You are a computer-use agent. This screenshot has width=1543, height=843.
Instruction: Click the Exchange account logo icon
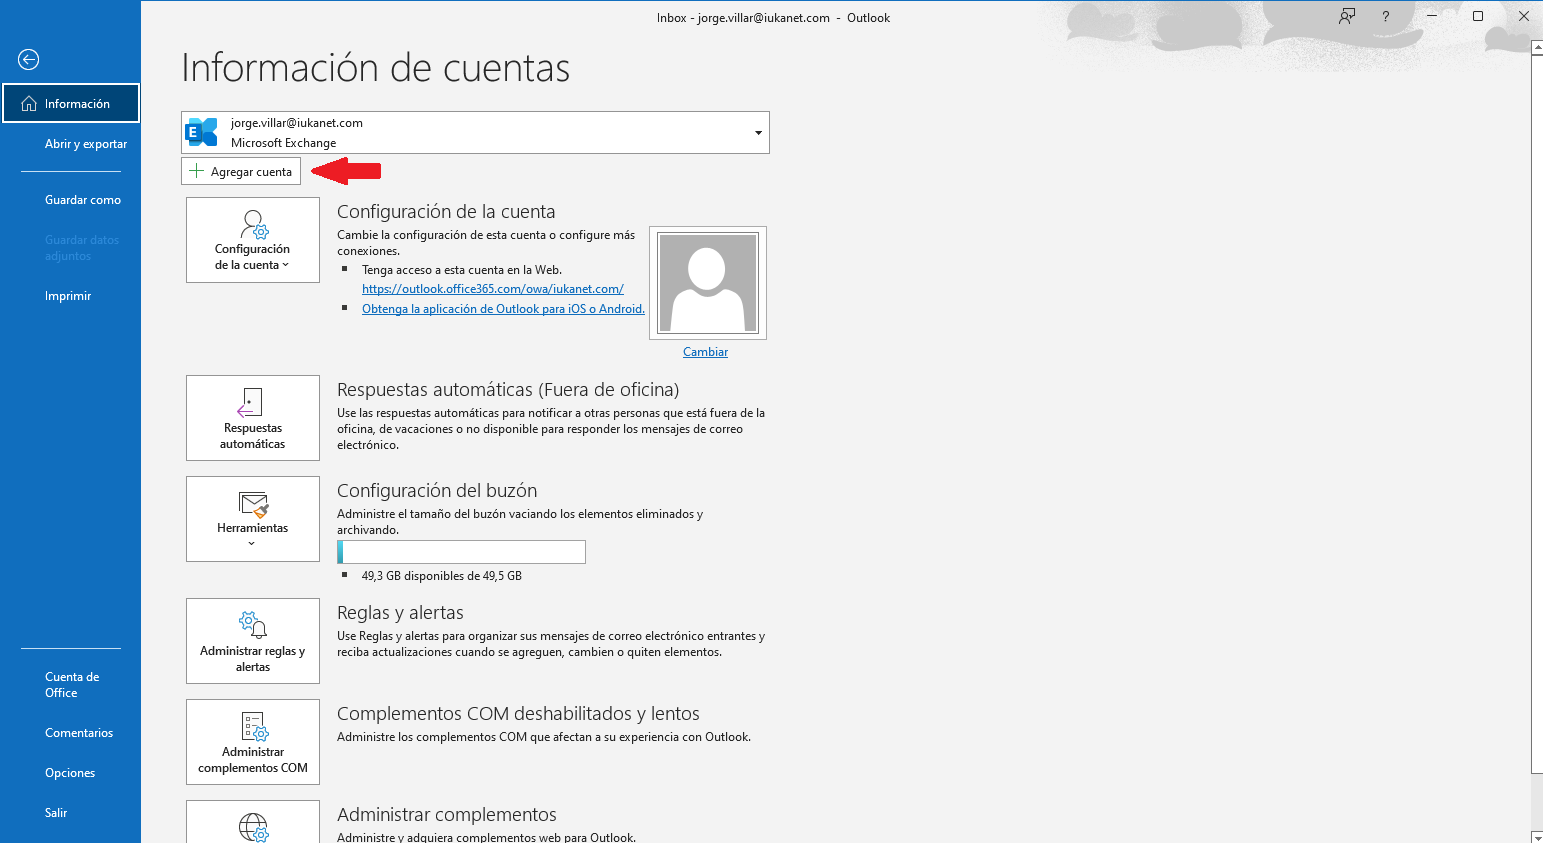(203, 132)
